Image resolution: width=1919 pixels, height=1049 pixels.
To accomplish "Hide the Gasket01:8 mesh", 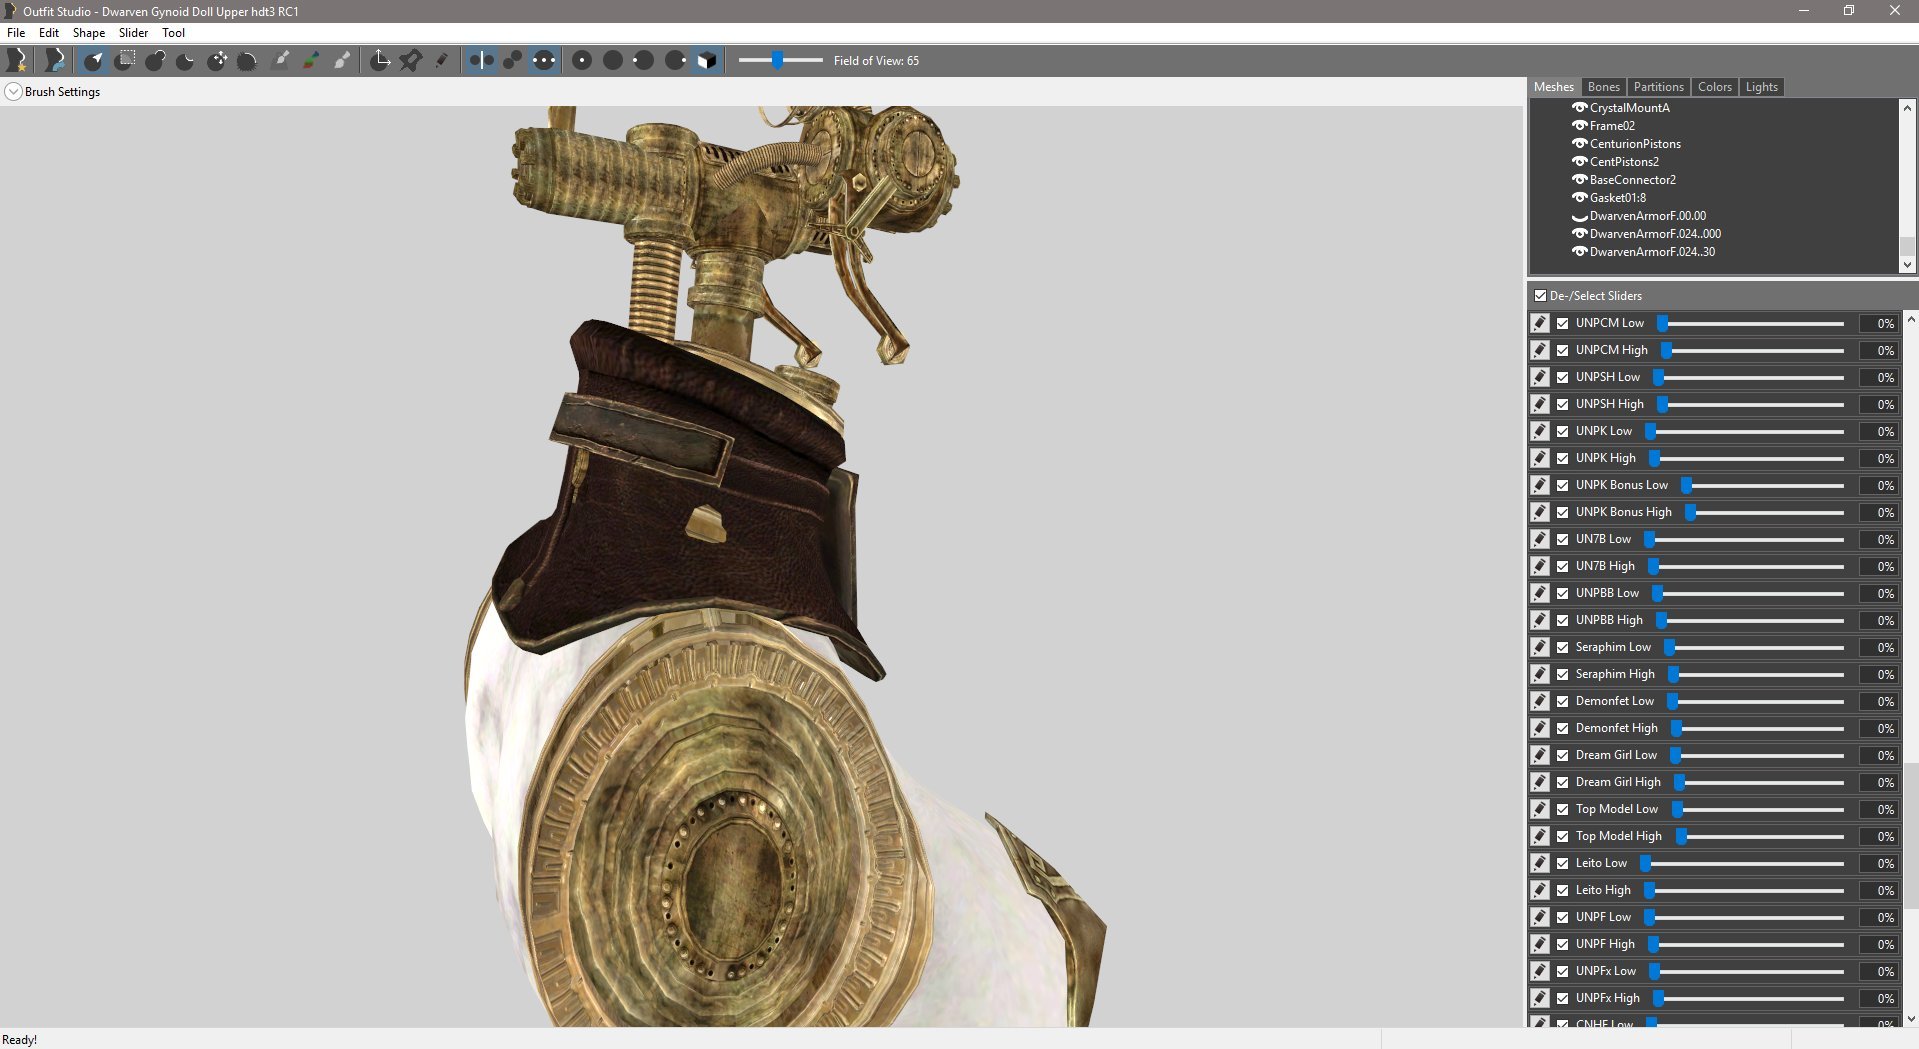I will pyautogui.click(x=1580, y=198).
